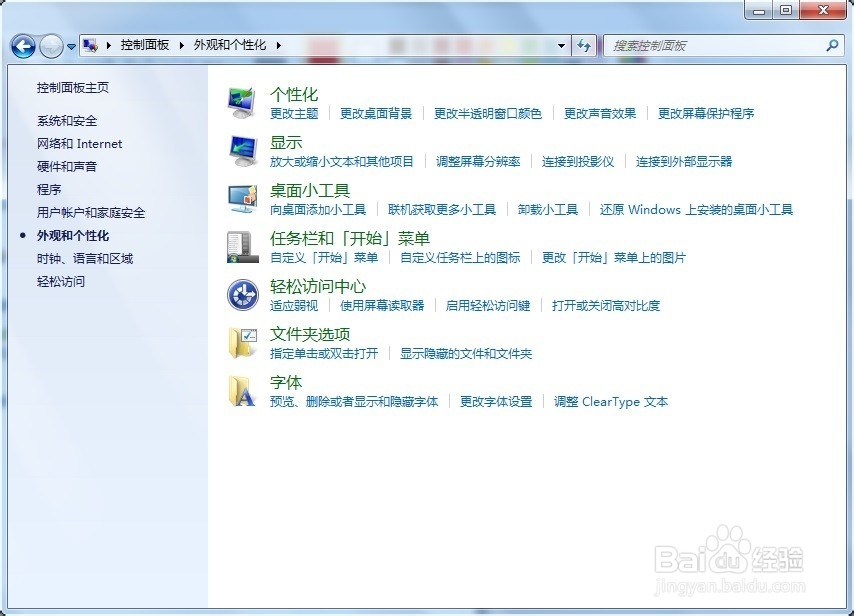Select 硬件和声音 in the sidebar

(x=63, y=166)
